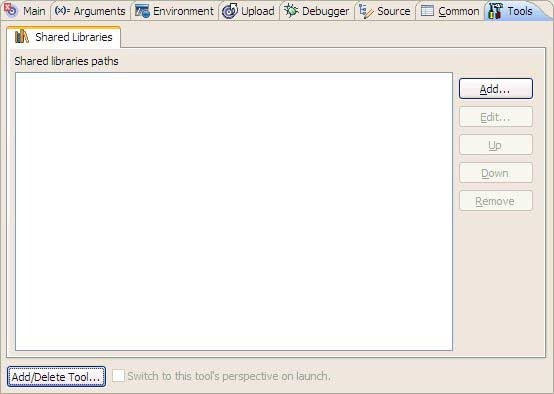Click the Up button
The height and width of the screenshot is (394, 554).
496,145
